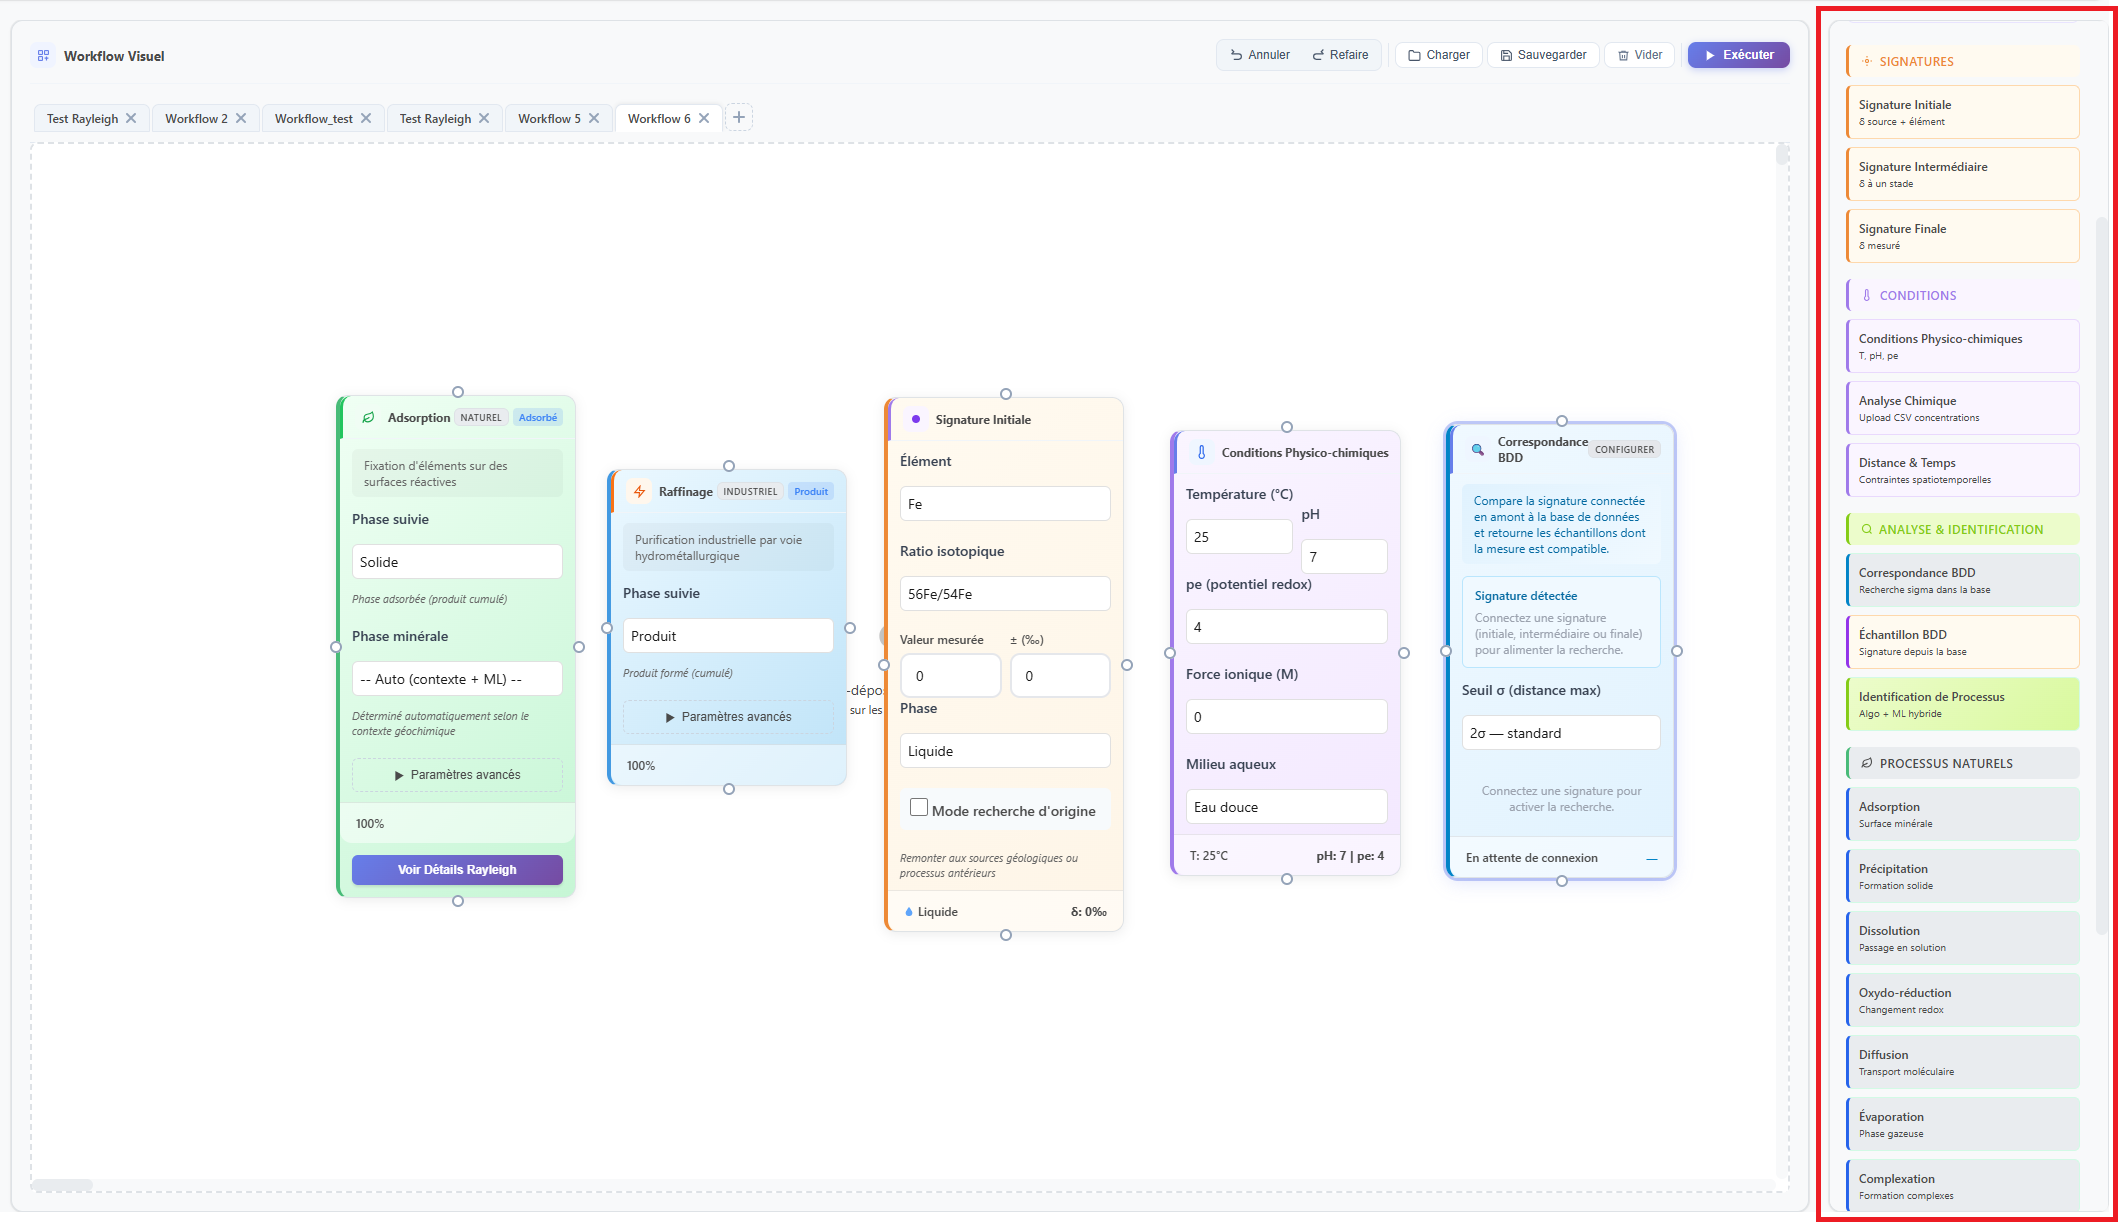Image resolution: width=2127 pixels, height=1225 pixels.
Task: Open the Phase minérale Auto dropdown
Action: (x=456, y=679)
